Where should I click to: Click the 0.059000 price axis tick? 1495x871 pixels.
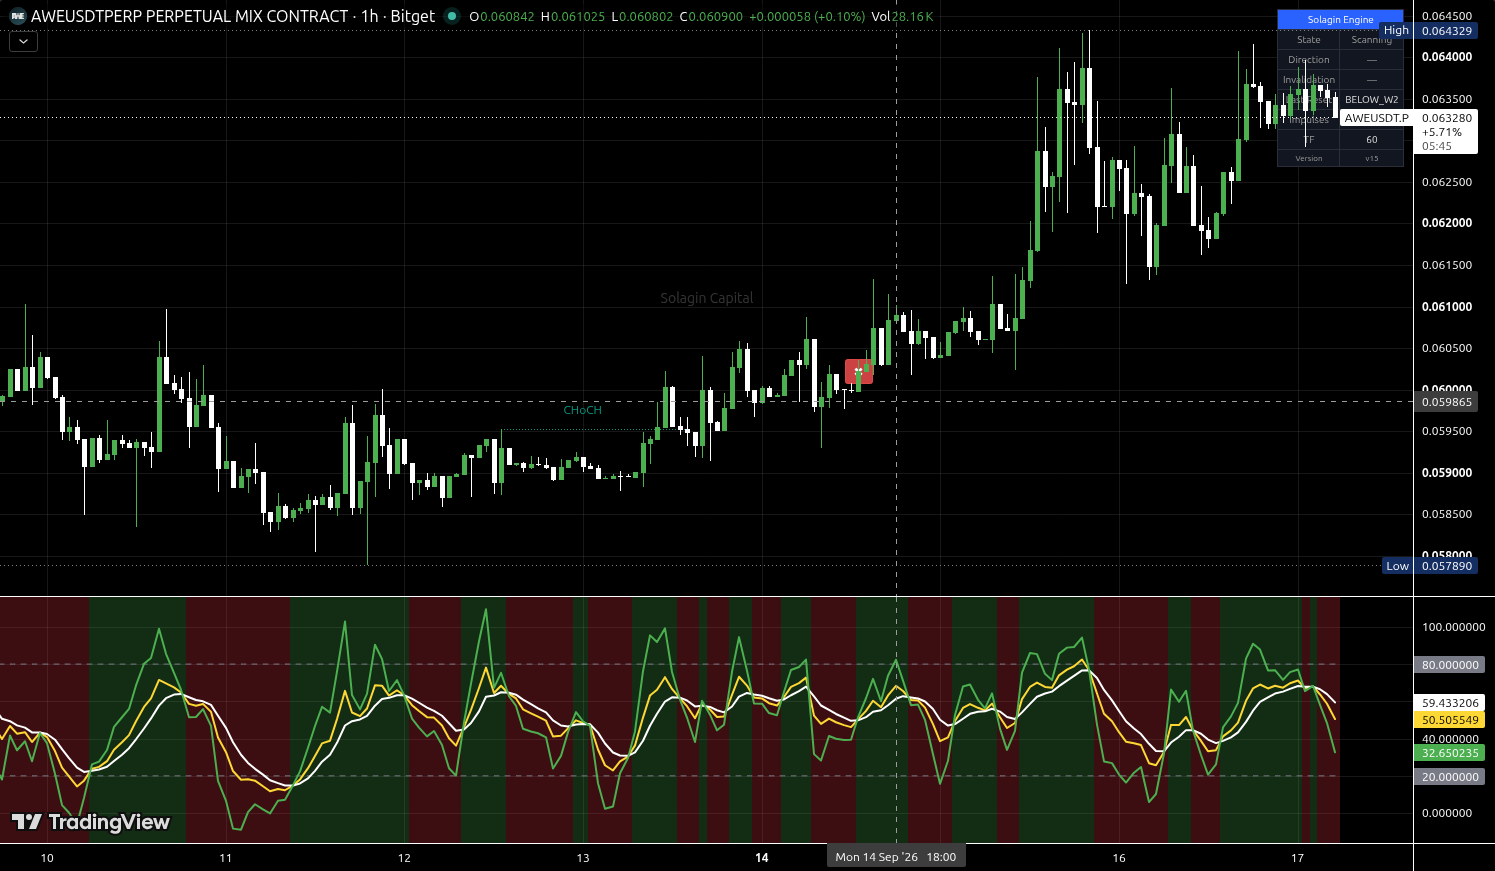[x=1447, y=473]
